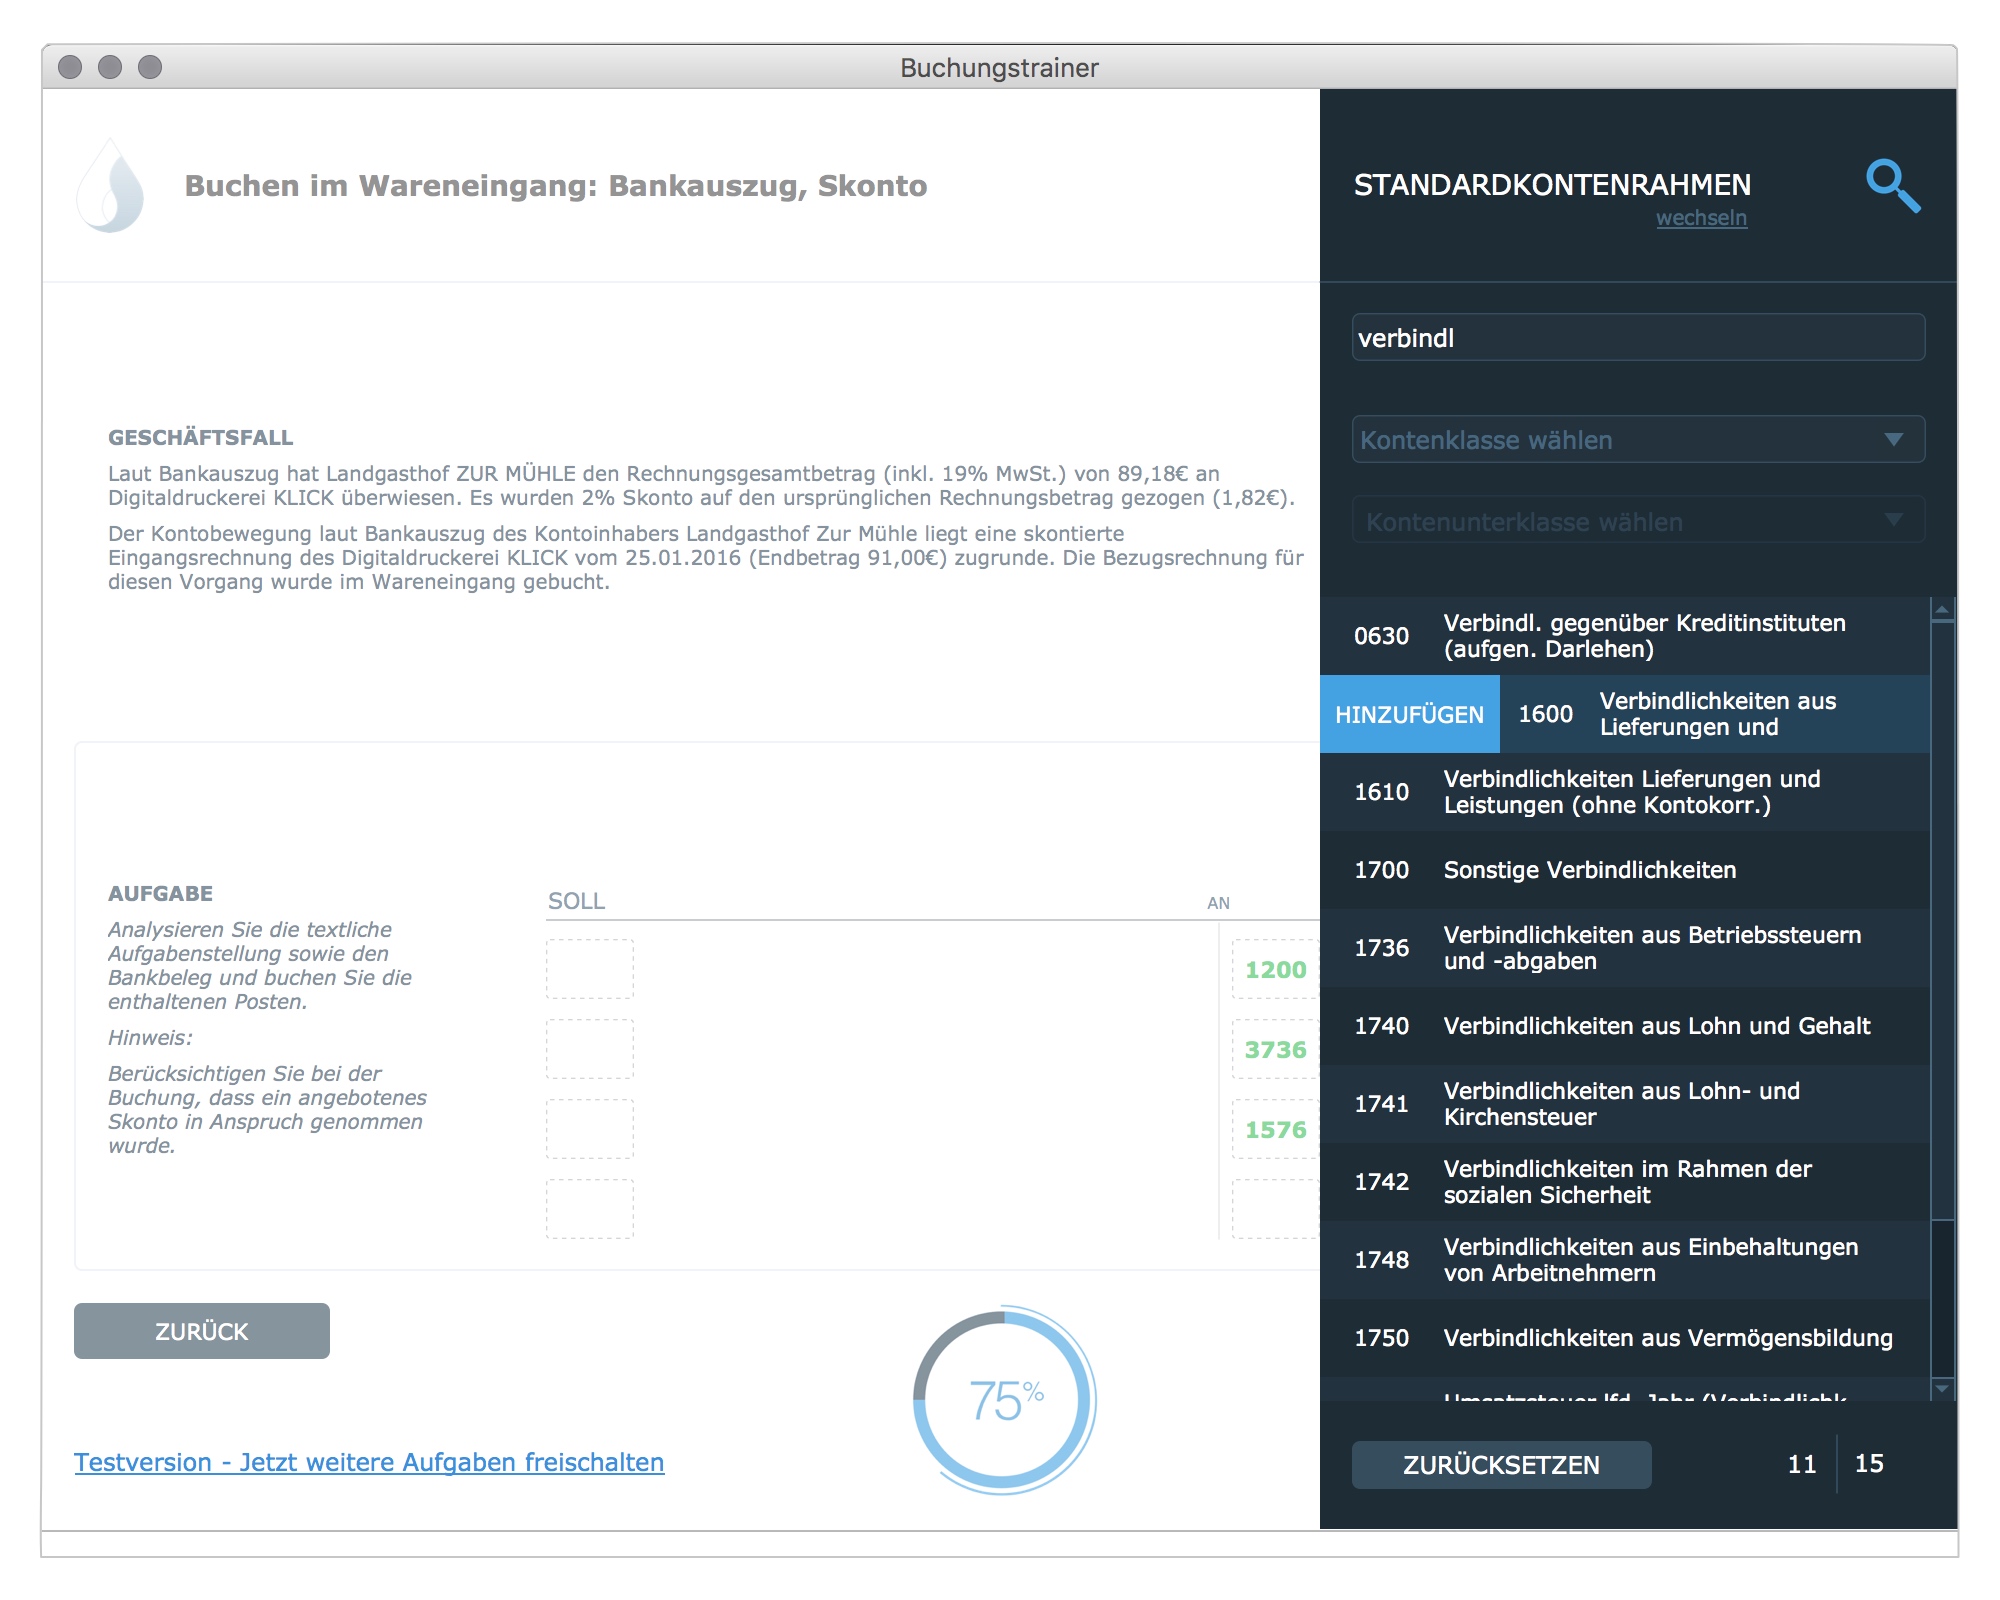The width and height of the screenshot is (2000, 1600).
Task: Click the wechseln link under Standardkontenrahmen
Action: click(1700, 218)
